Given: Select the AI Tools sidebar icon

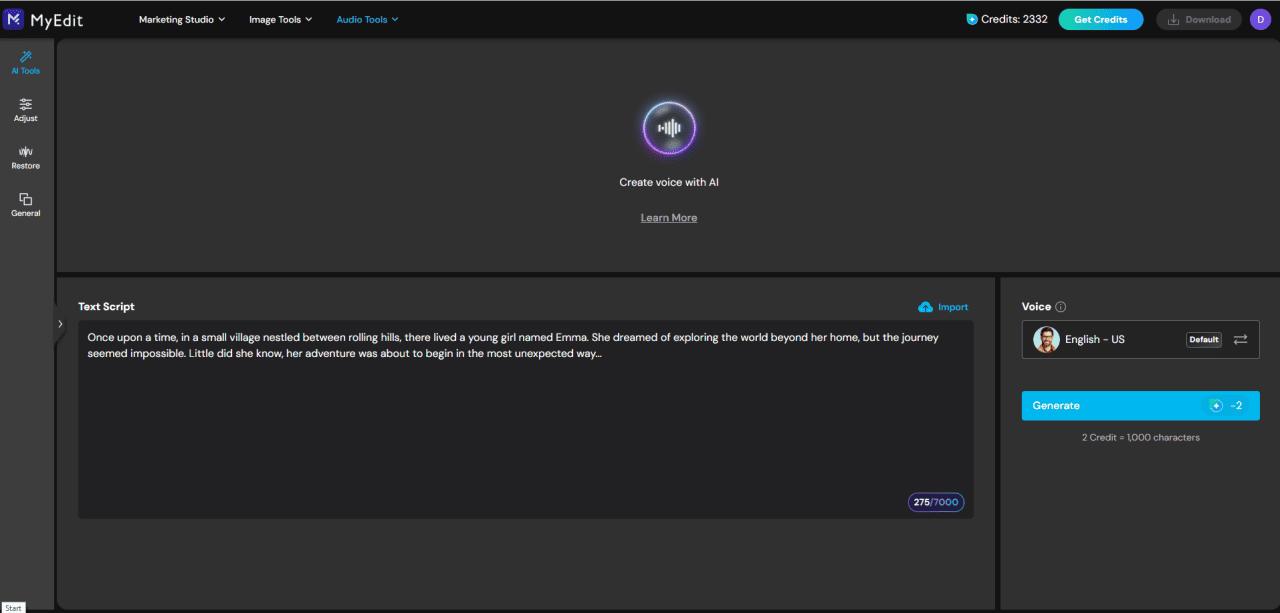Looking at the screenshot, I should pos(25,62).
